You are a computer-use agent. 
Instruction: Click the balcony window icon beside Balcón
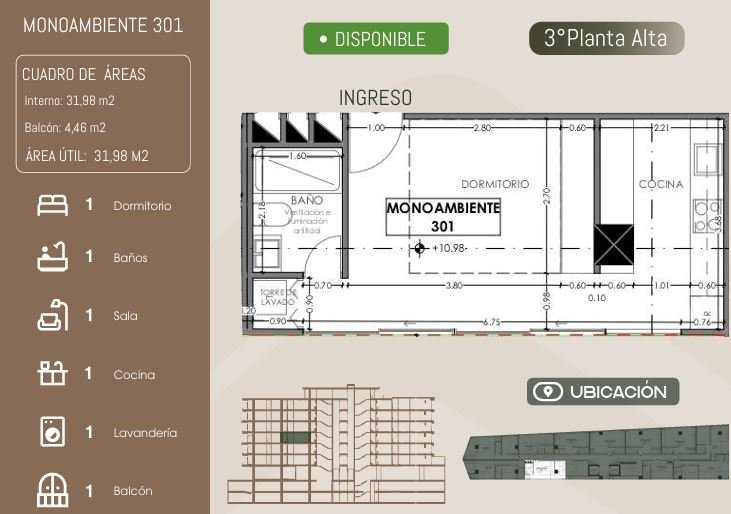(52, 490)
